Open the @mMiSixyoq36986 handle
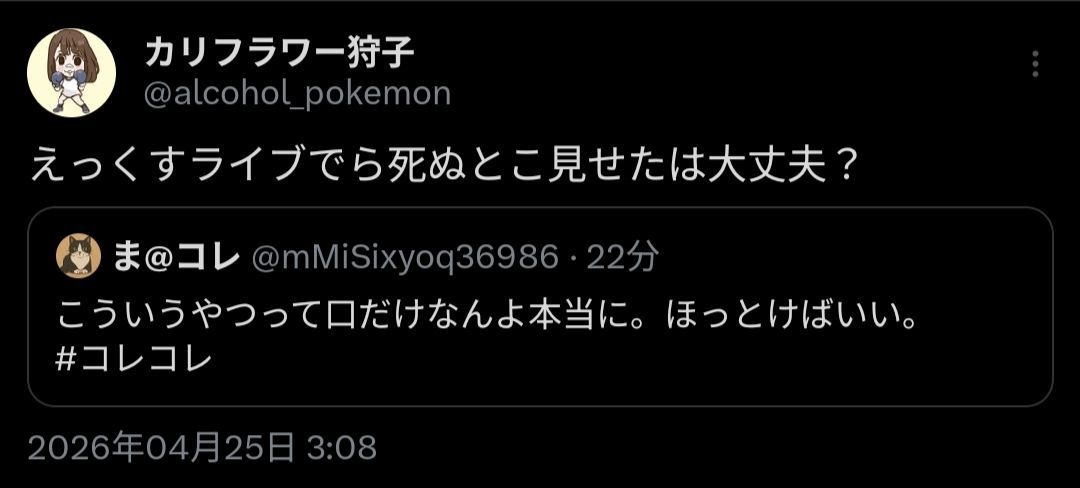The image size is (1080, 488). pyautogui.click(x=404, y=257)
